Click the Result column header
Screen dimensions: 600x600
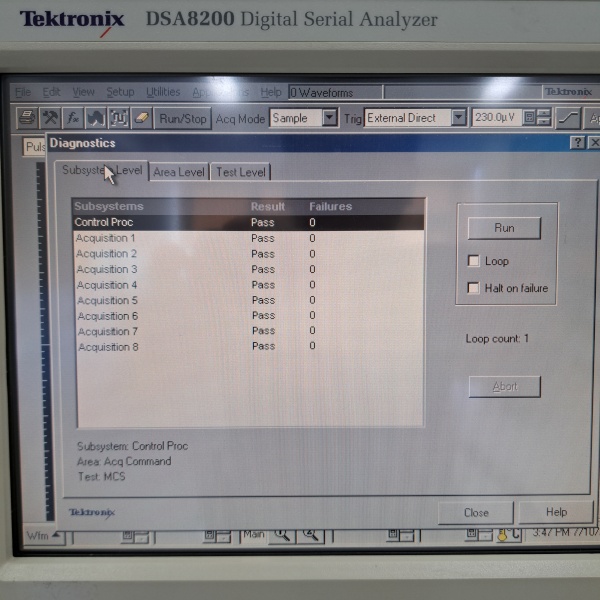(267, 207)
